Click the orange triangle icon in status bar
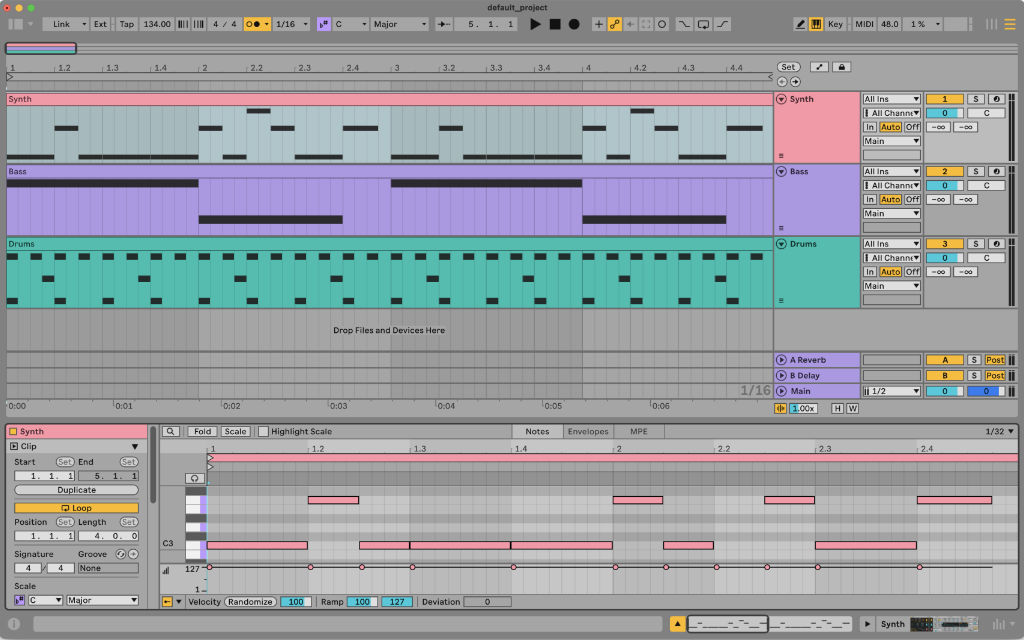Screen dimensions: 1024x640 click(x=677, y=624)
